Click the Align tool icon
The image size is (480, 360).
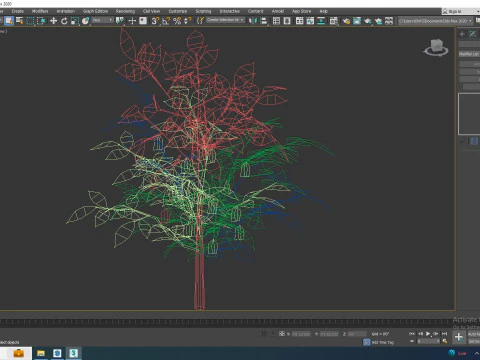264,21
